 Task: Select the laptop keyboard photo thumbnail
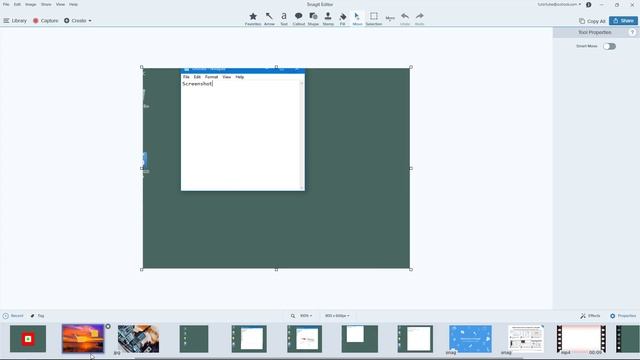(x=138, y=339)
